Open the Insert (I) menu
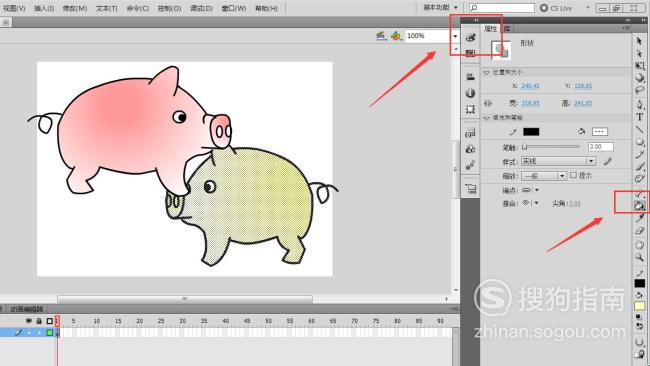 point(44,8)
